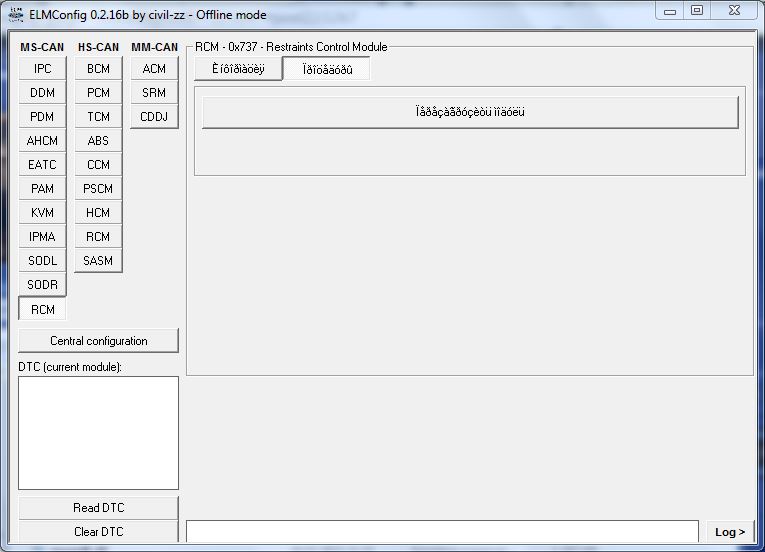This screenshot has width=765, height=552.
Task: Switch to the inactive tab in the RCM panel
Action: pos(238,69)
